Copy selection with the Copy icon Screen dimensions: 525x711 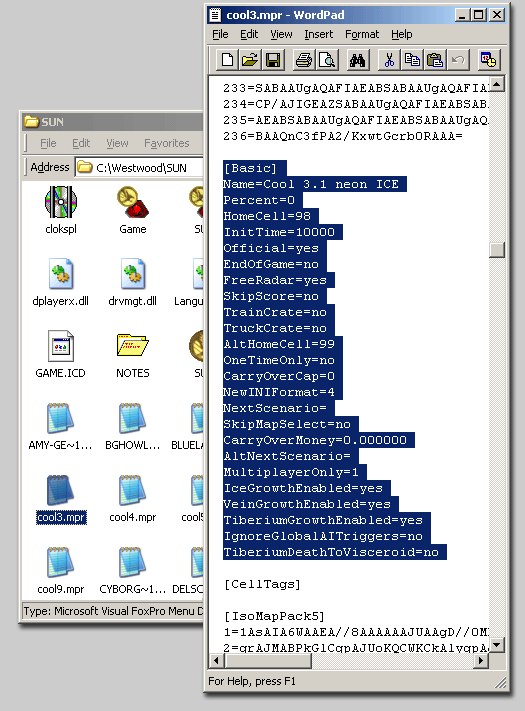coord(412,60)
